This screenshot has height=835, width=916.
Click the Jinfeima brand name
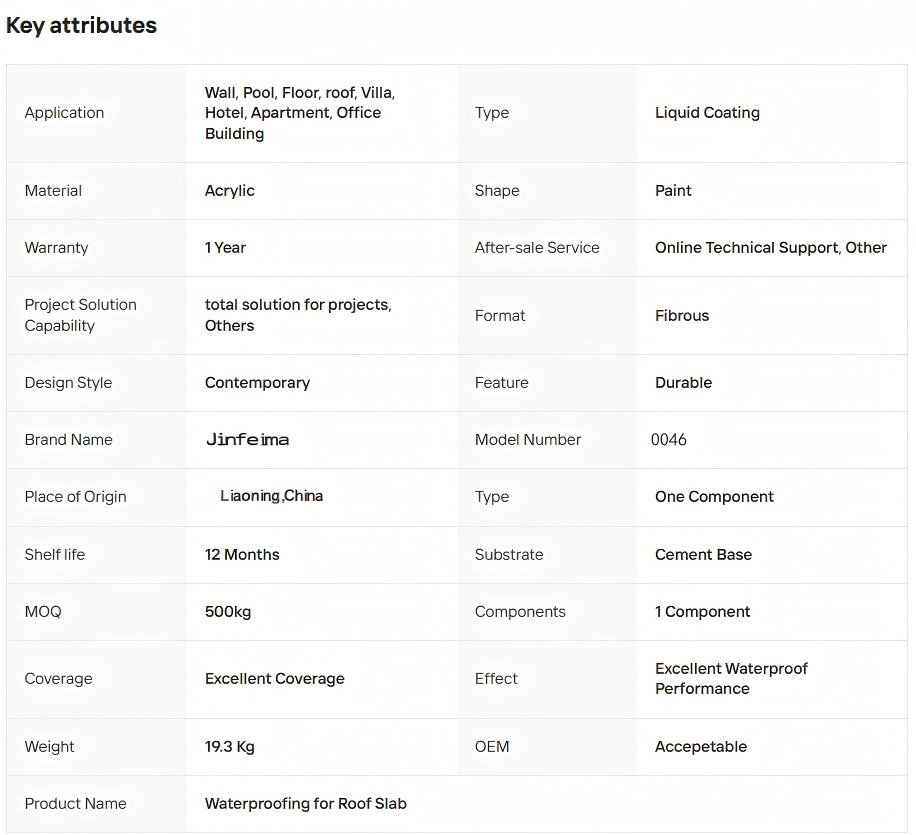[247, 440]
